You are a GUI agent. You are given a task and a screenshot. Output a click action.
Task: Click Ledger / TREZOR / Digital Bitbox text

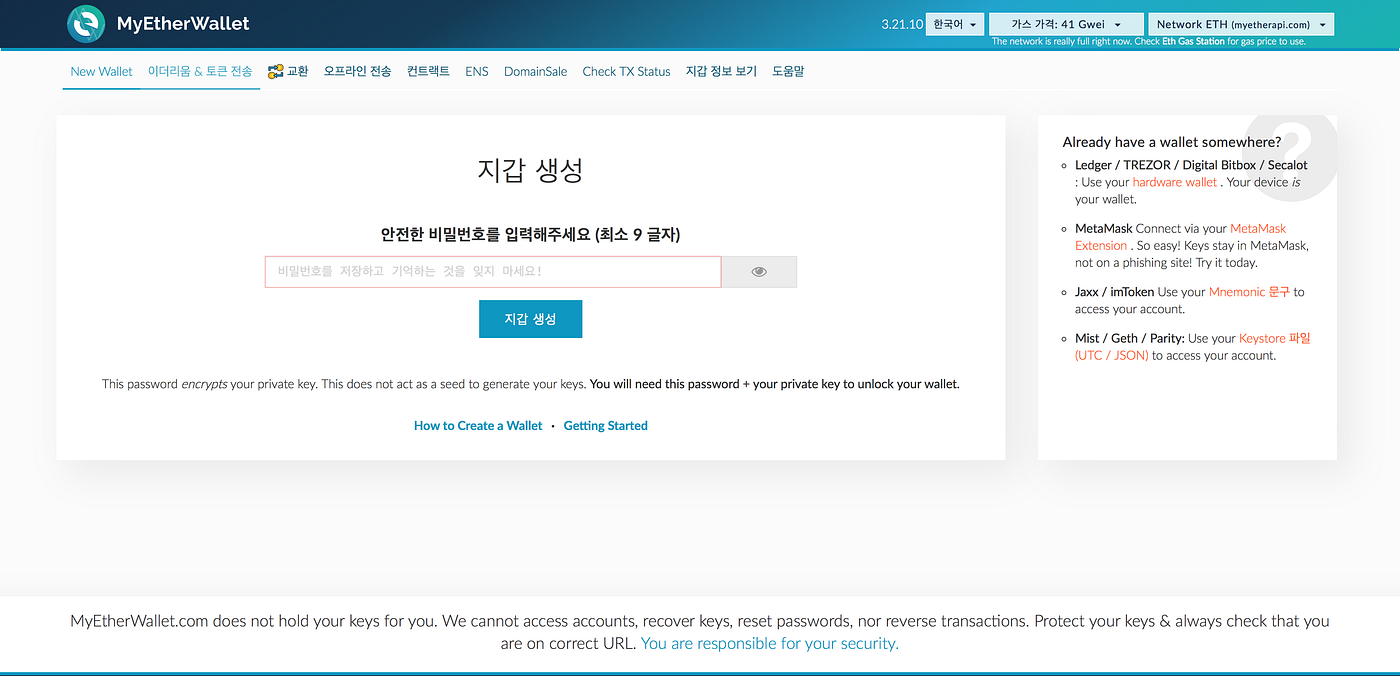(1191, 165)
